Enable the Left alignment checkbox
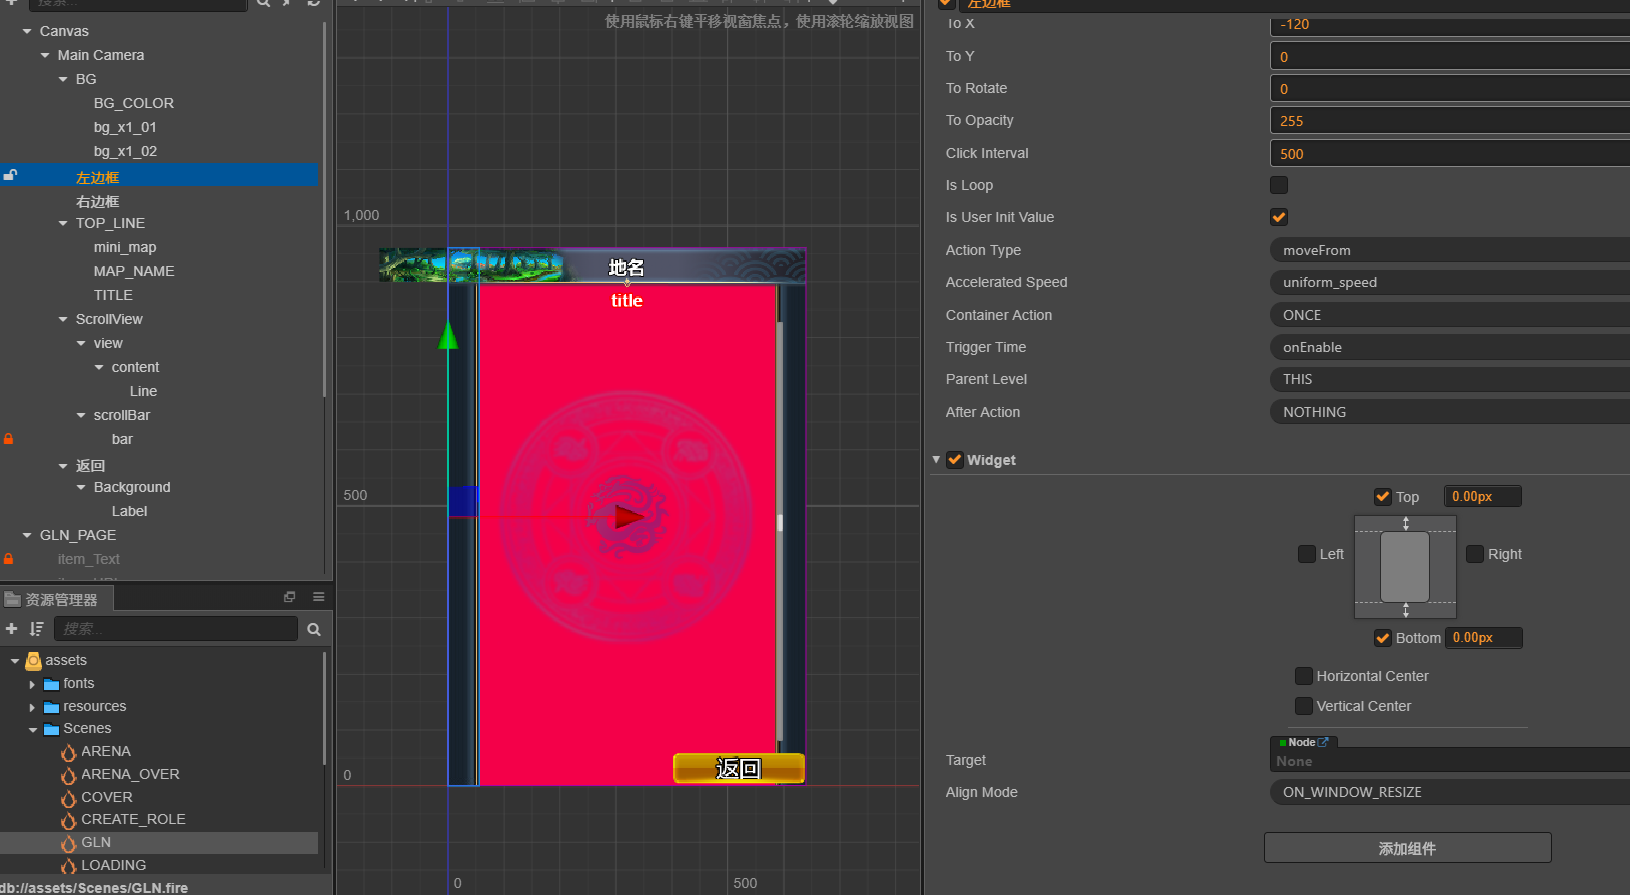 pos(1307,554)
